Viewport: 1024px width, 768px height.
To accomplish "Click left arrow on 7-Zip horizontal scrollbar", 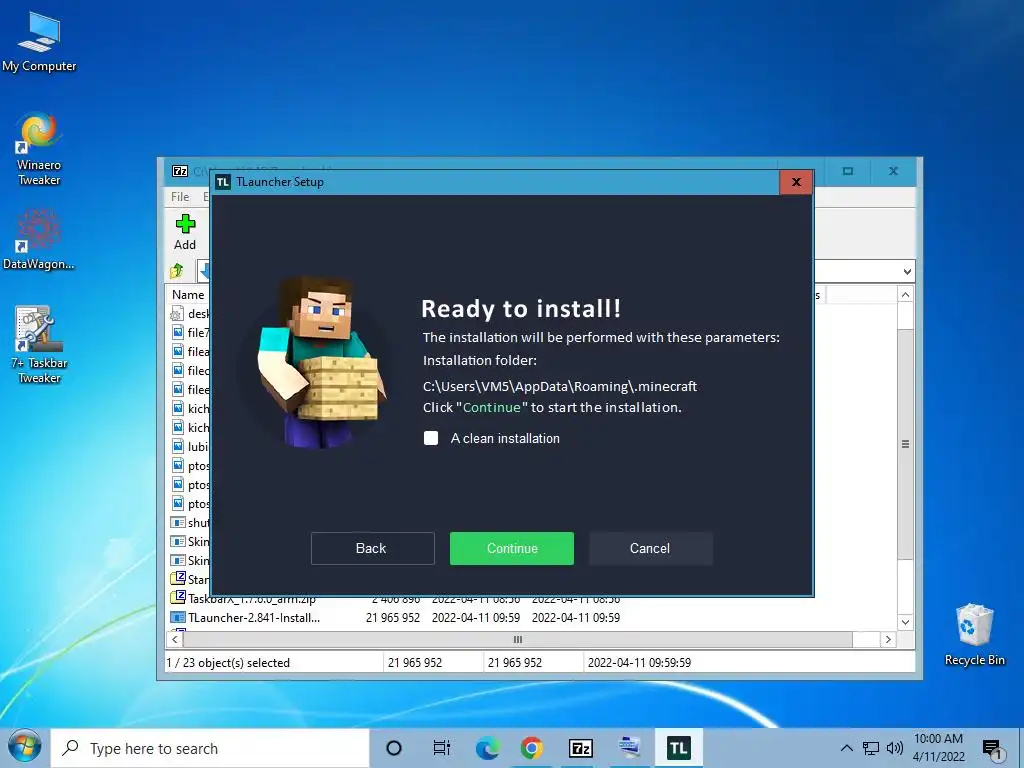I will click(174, 639).
